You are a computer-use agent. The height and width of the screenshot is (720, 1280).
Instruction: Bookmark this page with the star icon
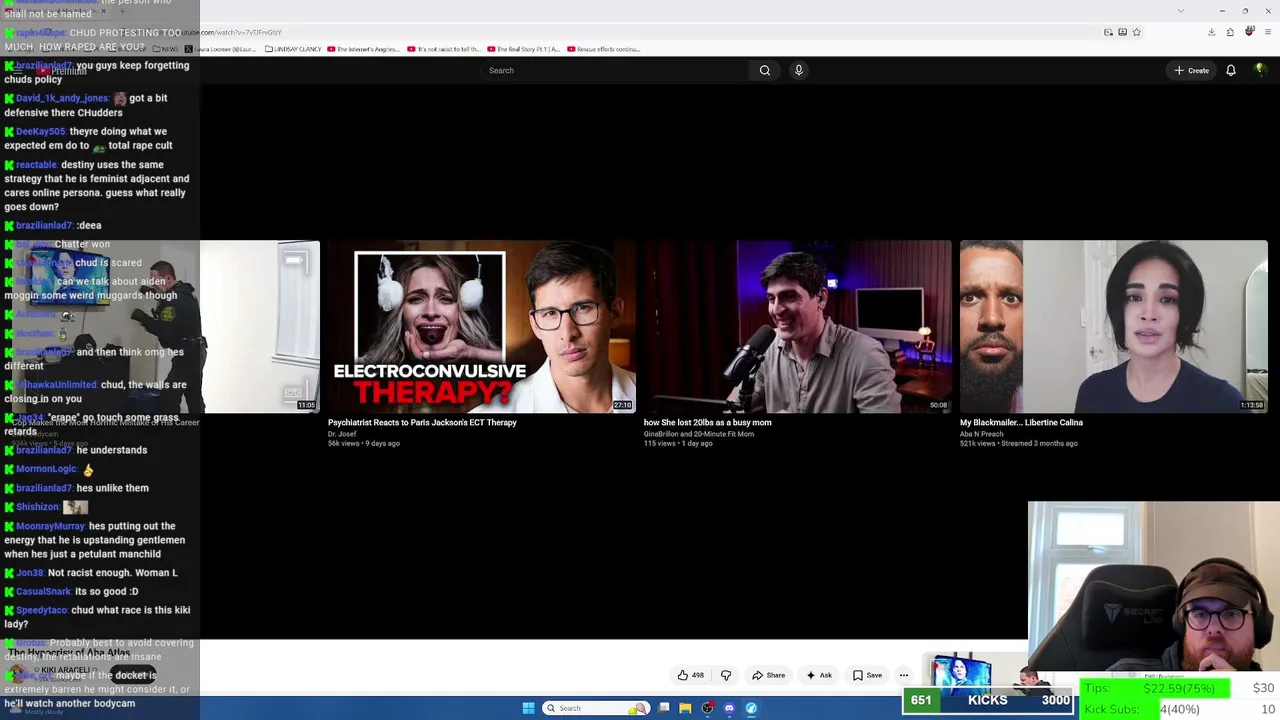(1136, 32)
